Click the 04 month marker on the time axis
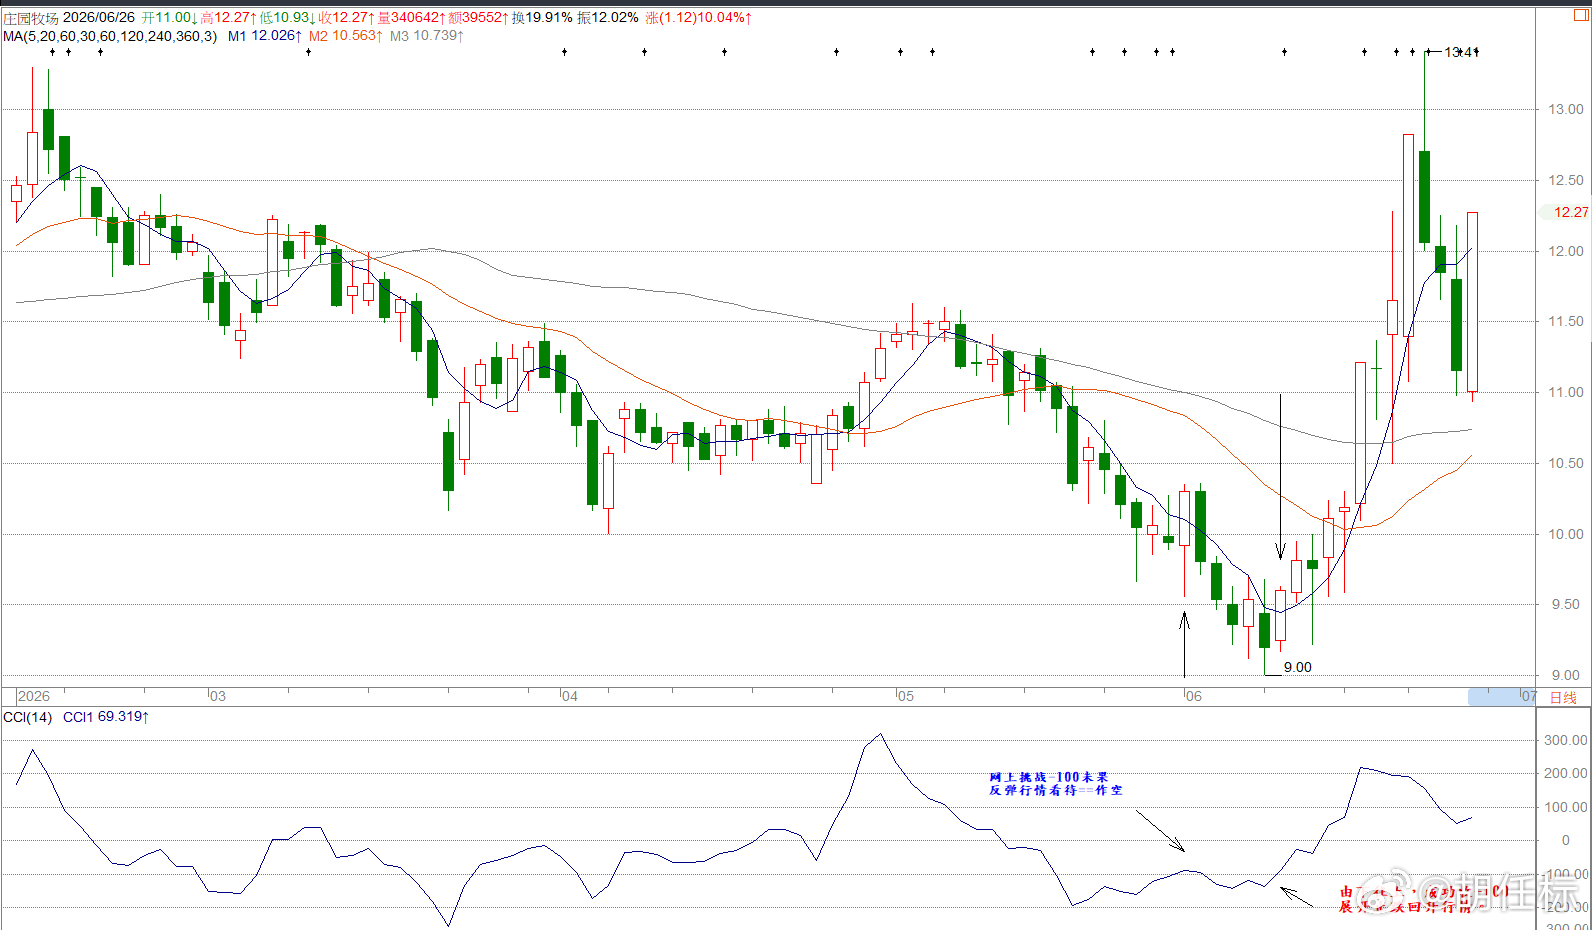 click(570, 696)
